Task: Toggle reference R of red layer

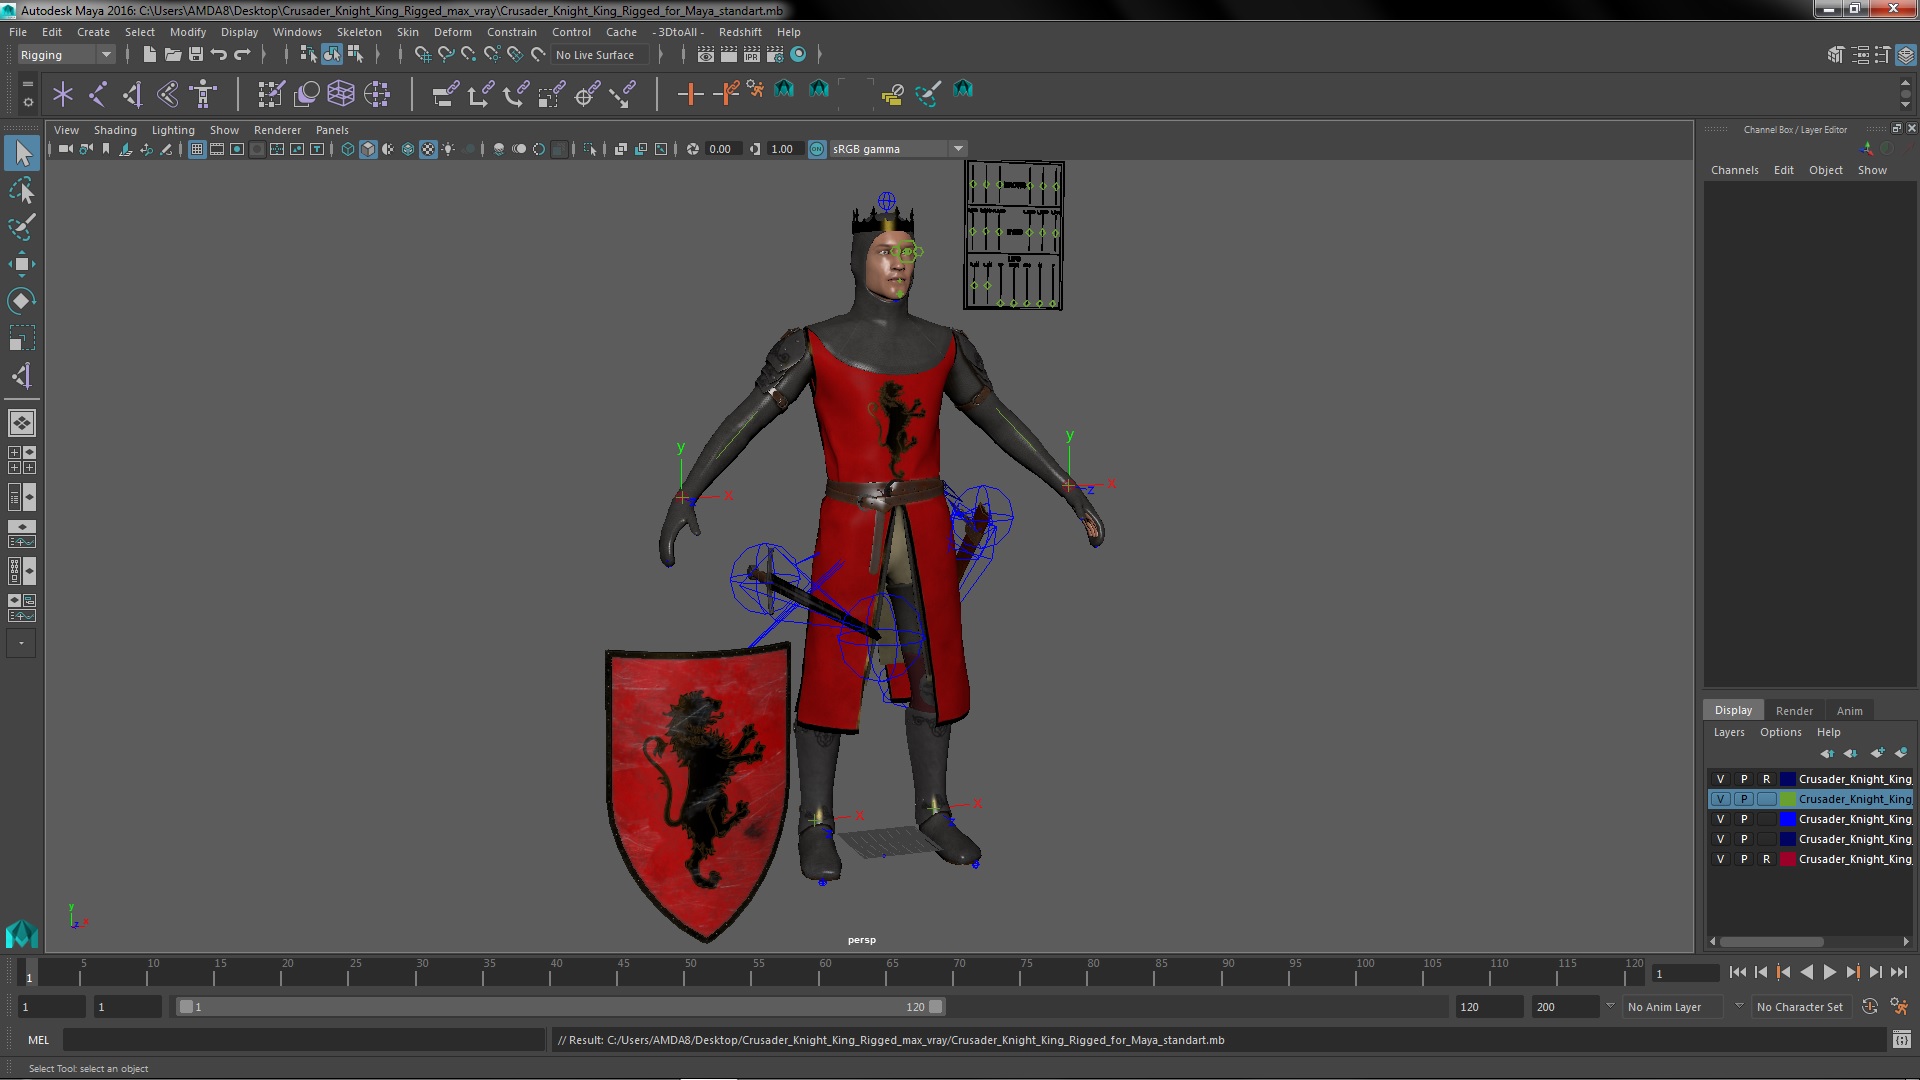Action: [x=1767, y=859]
